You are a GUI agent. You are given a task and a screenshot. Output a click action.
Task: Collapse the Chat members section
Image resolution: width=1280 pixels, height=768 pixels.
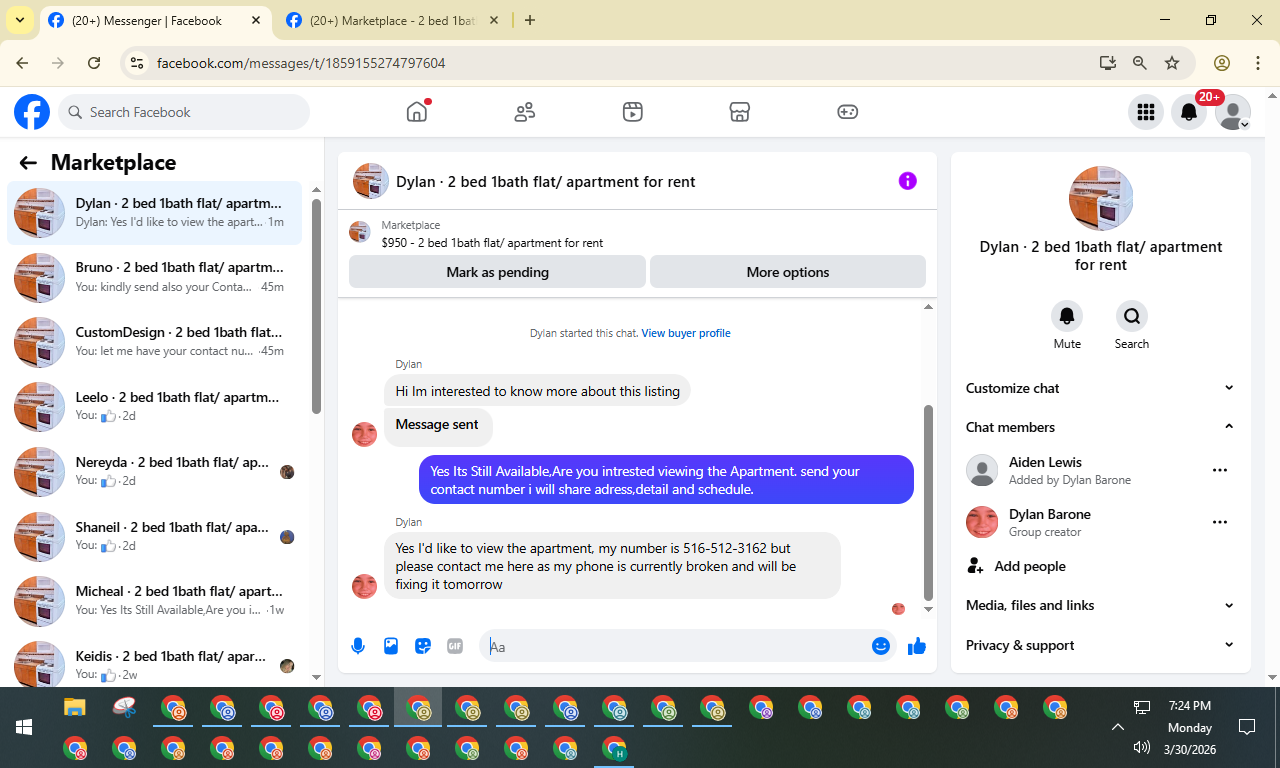point(1100,427)
